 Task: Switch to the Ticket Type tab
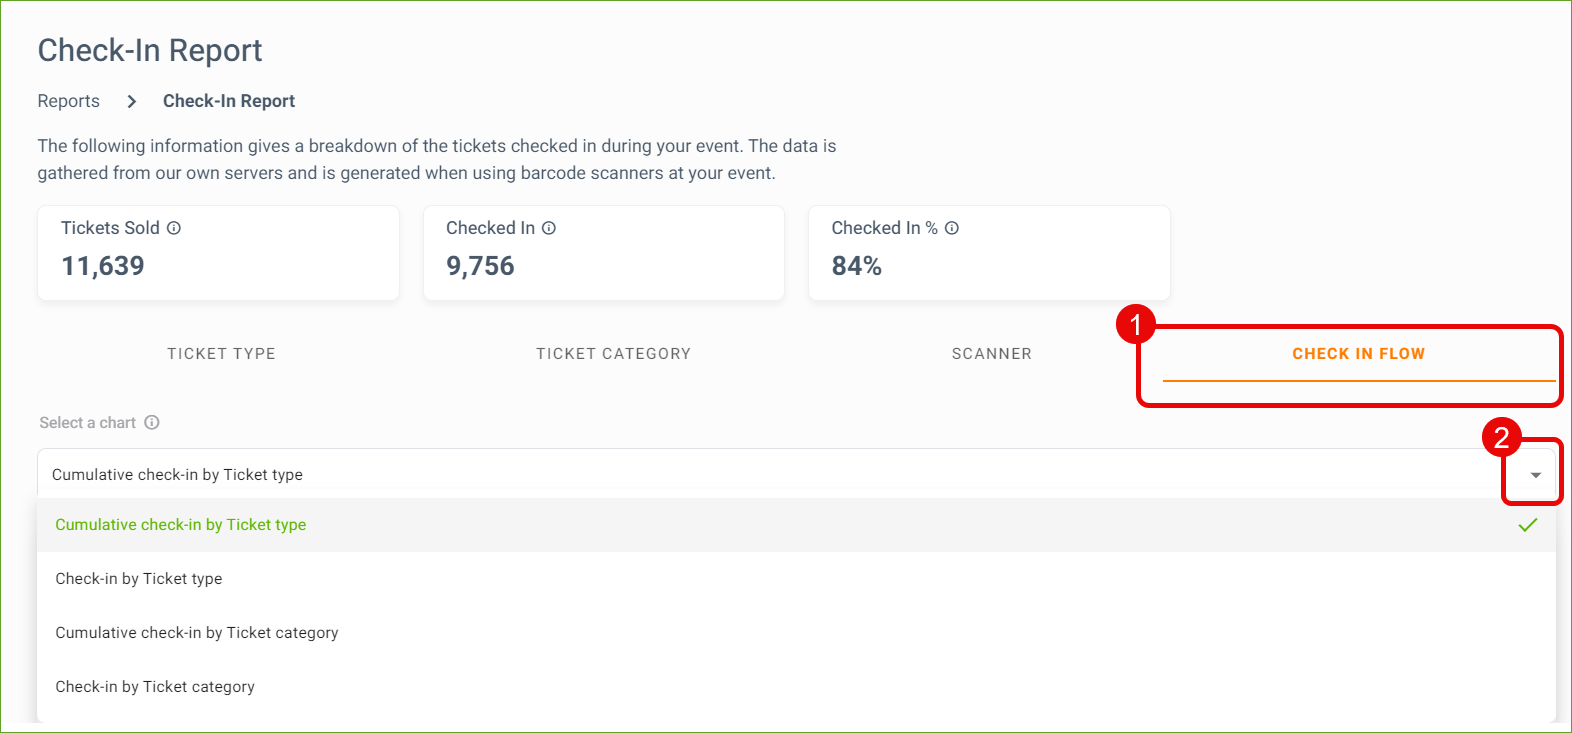pos(221,354)
